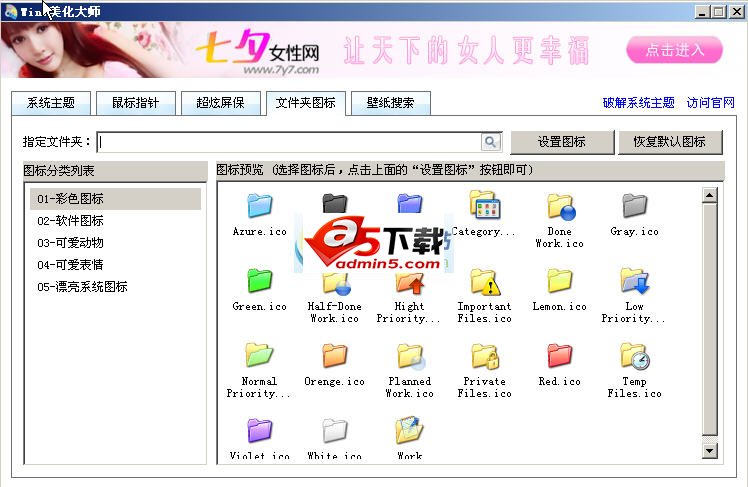The height and width of the screenshot is (487, 748).
Task: Select the 文件夹图标 tab
Action: pyautogui.click(x=306, y=103)
